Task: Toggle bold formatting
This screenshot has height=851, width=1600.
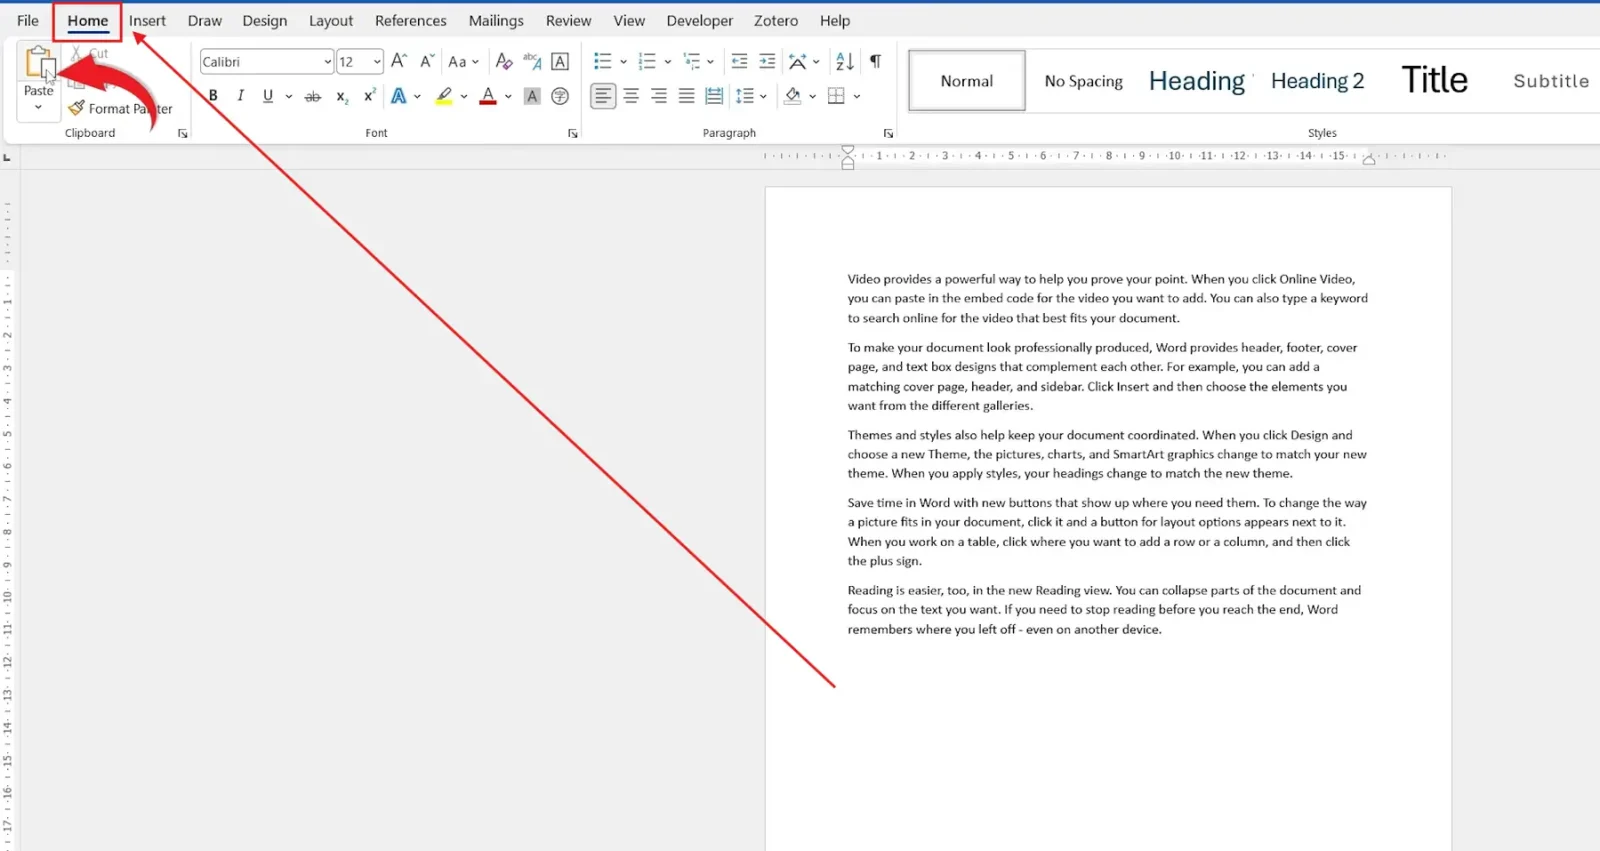Action: click(213, 96)
